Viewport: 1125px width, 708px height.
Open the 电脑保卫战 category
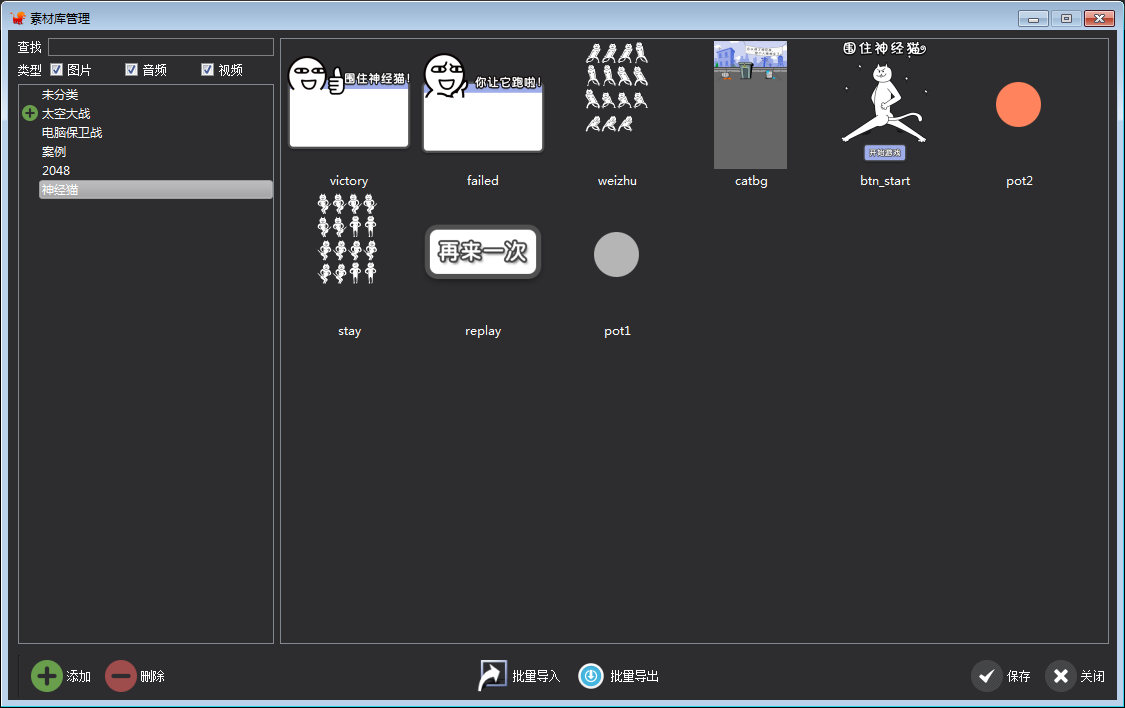72,133
